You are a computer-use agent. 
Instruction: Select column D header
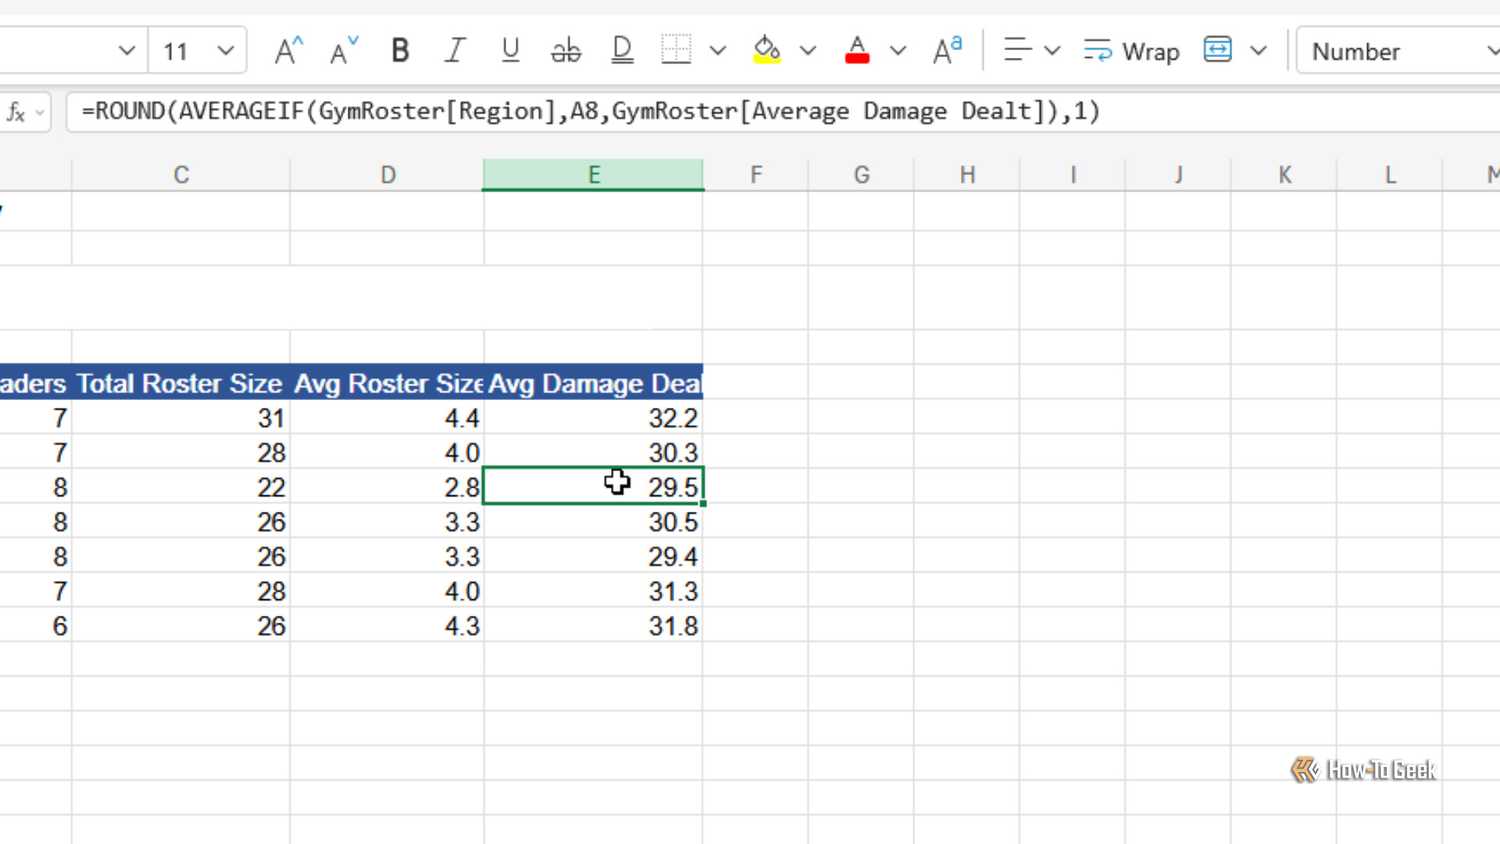[x=388, y=175]
